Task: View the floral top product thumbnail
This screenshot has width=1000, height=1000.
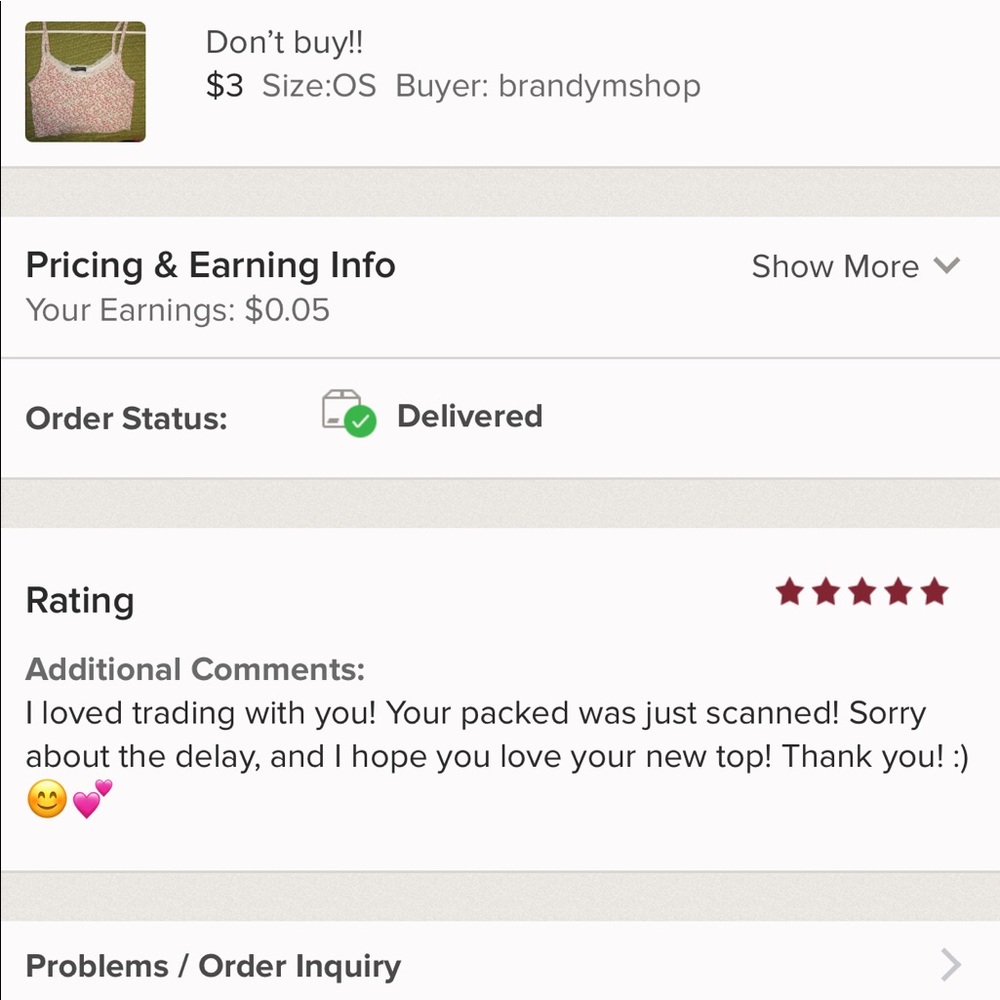Action: pyautogui.click(x=85, y=80)
